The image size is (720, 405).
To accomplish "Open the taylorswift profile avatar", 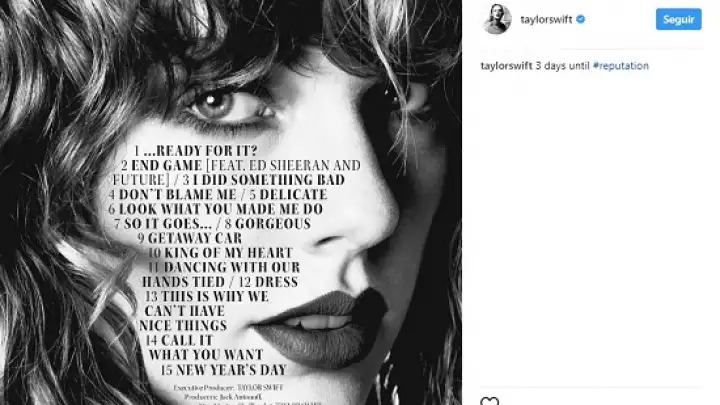I will point(497,19).
